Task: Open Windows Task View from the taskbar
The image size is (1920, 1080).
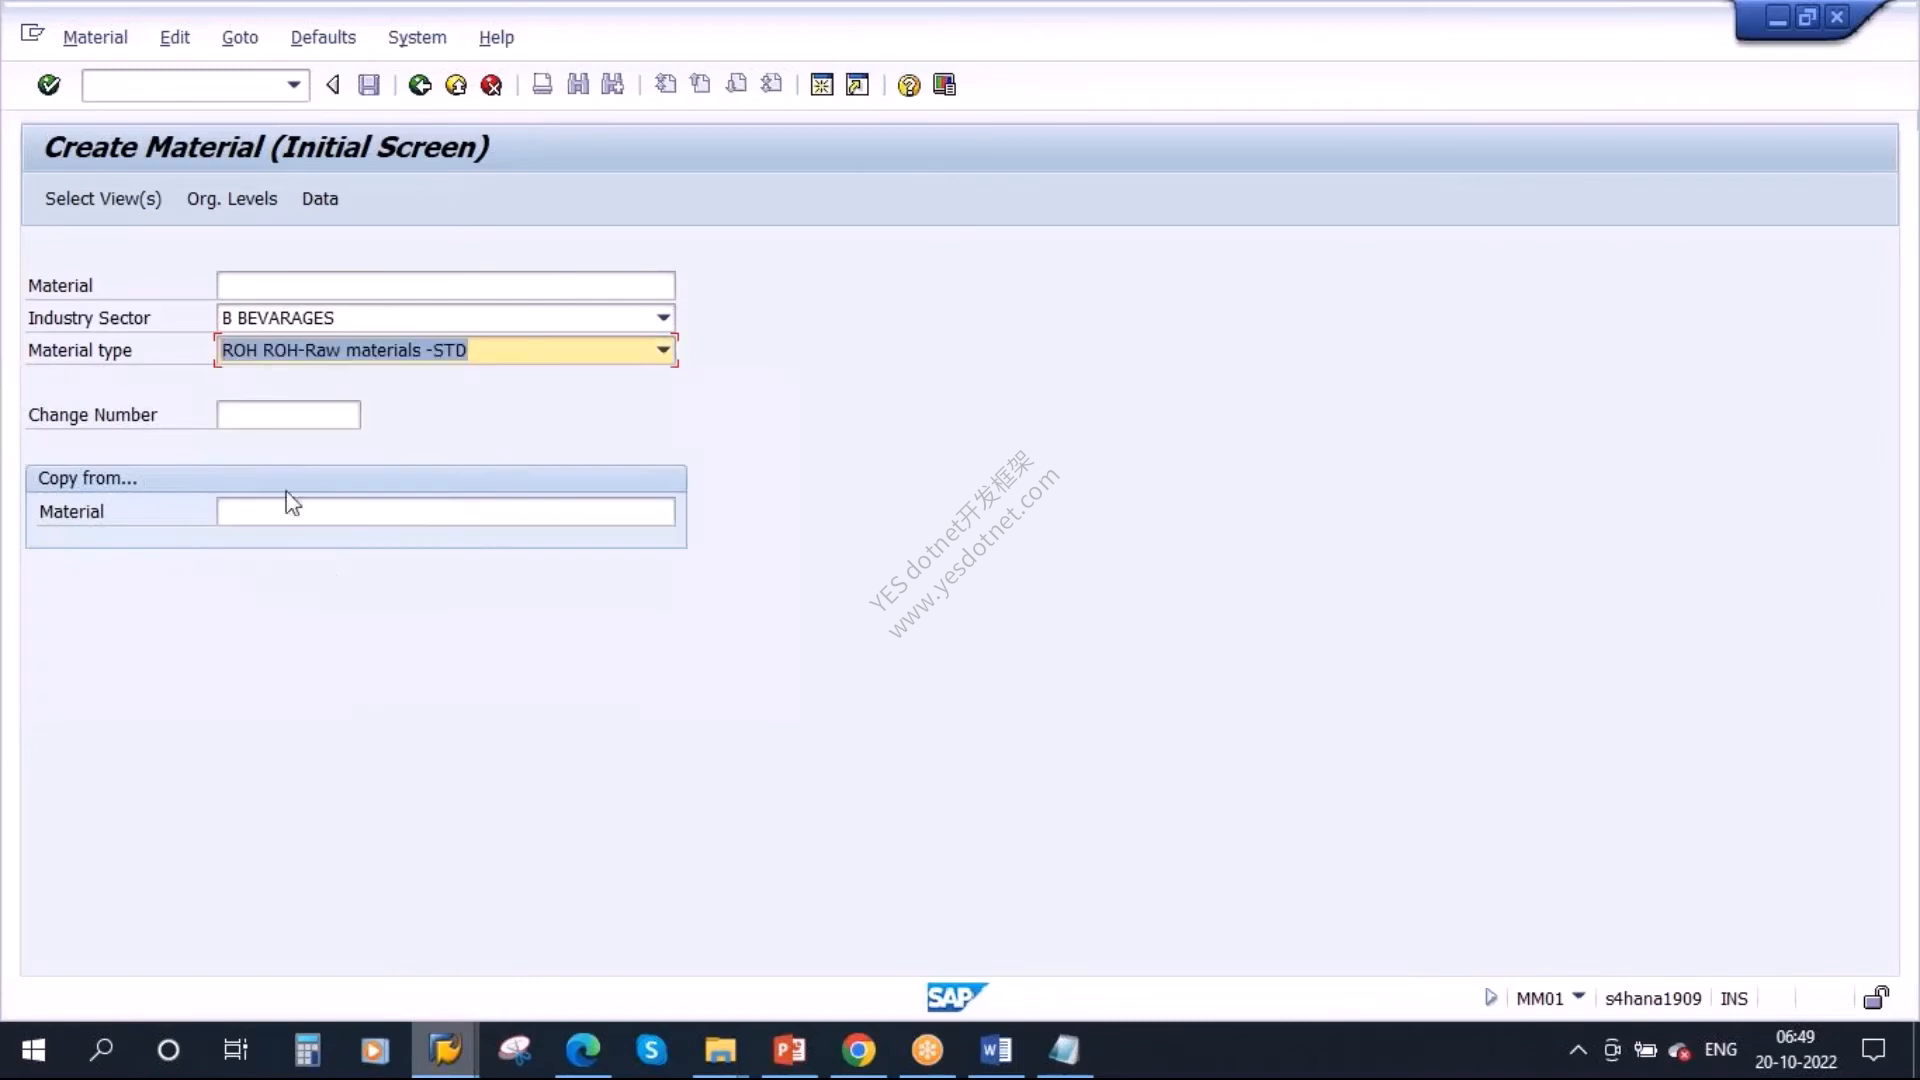Action: (236, 1050)
